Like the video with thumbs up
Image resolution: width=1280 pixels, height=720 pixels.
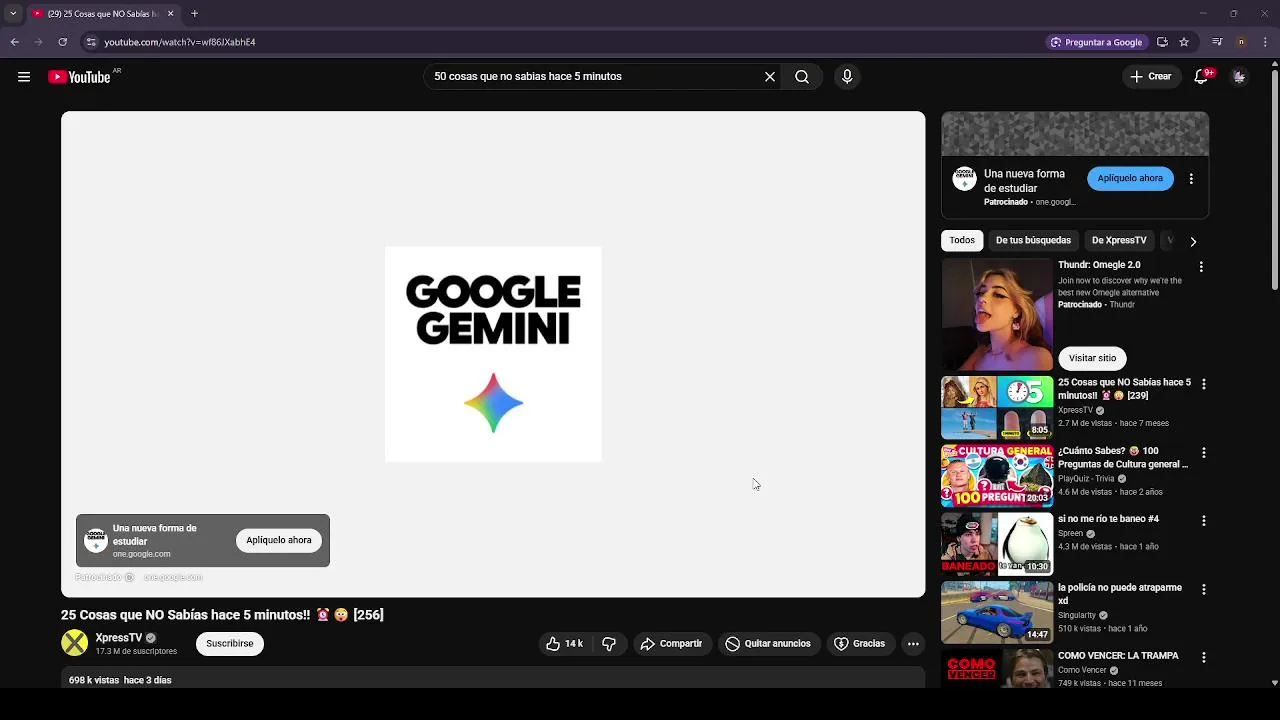(x=564, y=644)
